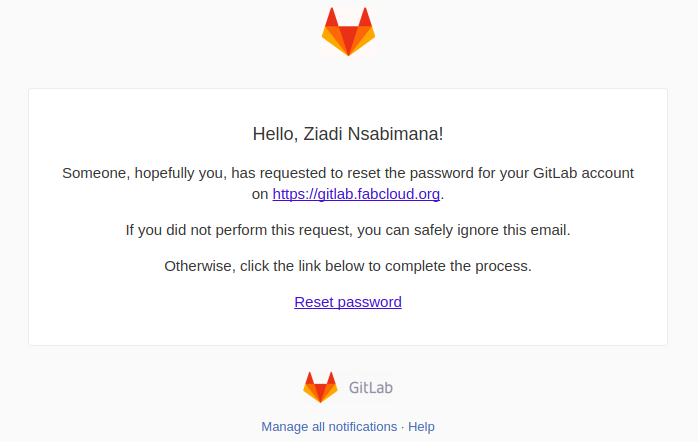This screenshot has height=442, width=698.
Task: Open the Reset password link
Action: (x=348, y=302)
